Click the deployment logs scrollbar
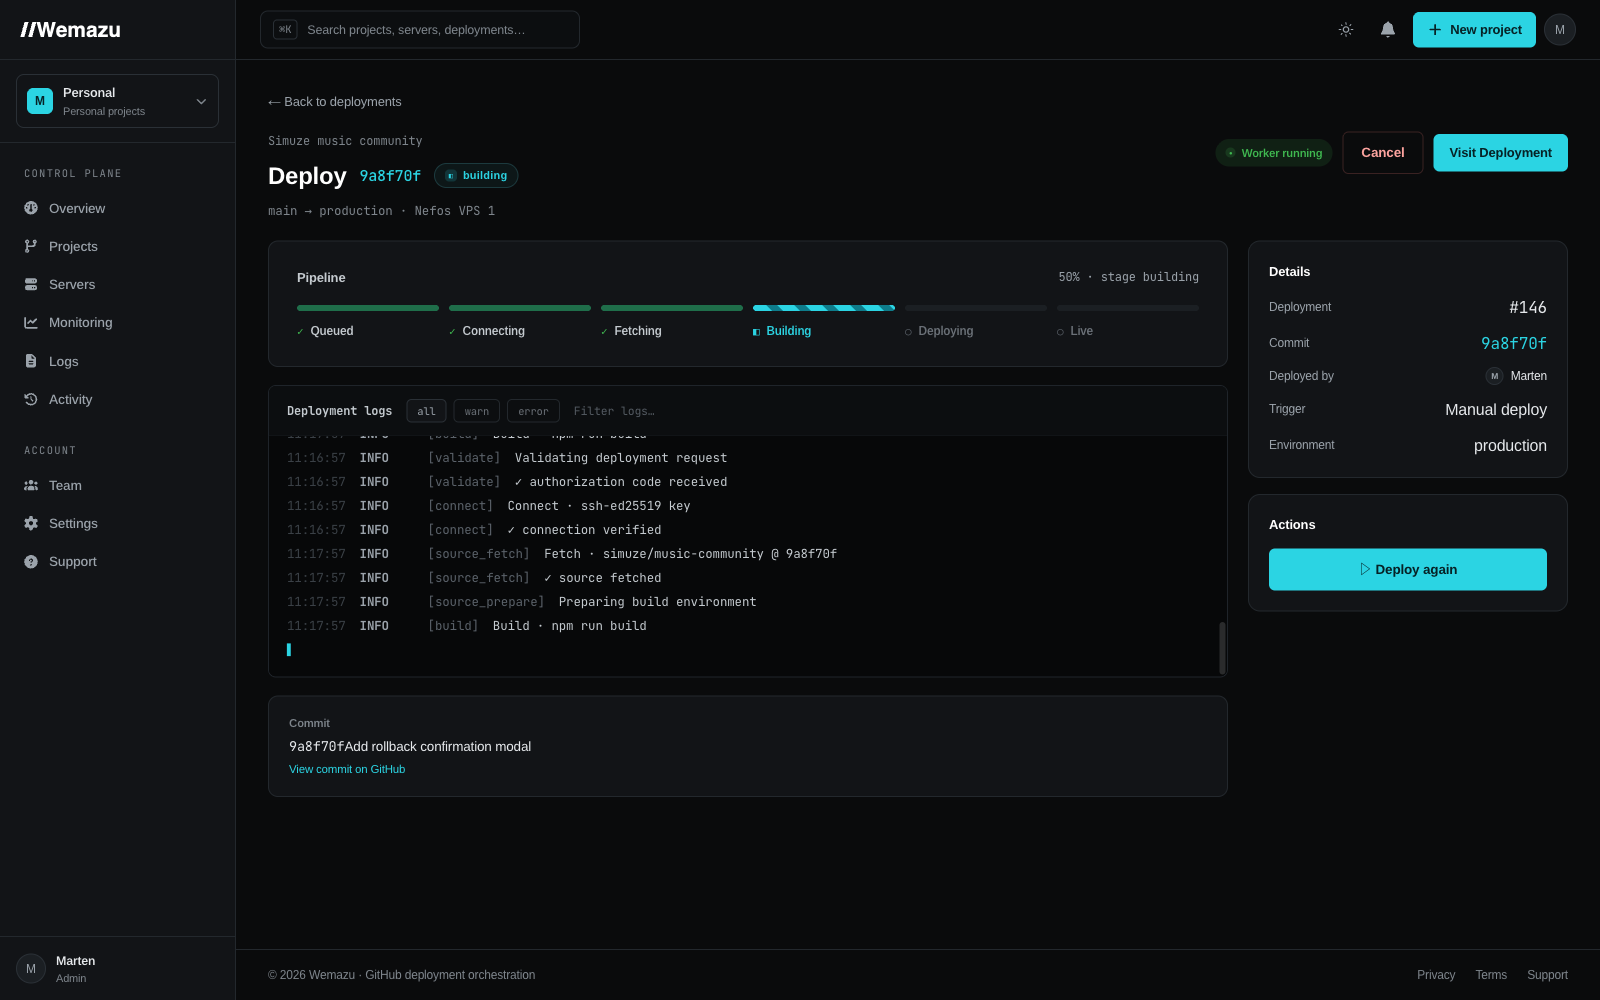1600x1000 pixels. point(1222,648)
